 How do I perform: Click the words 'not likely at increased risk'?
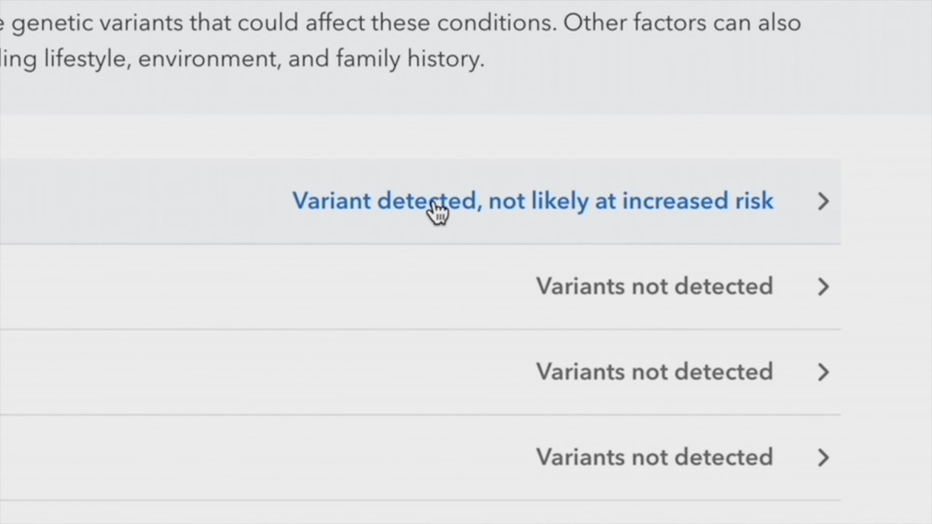pyautogui.click(x=631, y=201)
